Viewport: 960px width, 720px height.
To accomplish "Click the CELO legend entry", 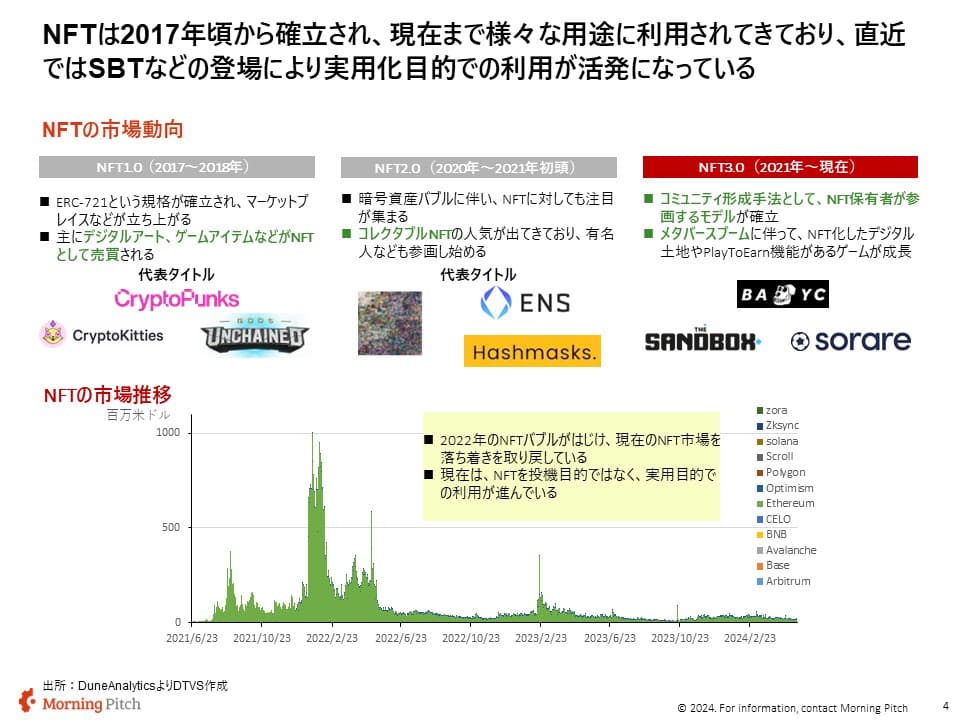I will click(x=774, y=519).
